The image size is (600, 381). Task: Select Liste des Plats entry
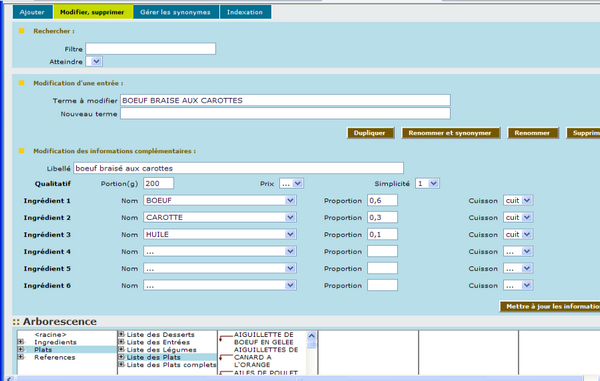(x=153, y=358)
